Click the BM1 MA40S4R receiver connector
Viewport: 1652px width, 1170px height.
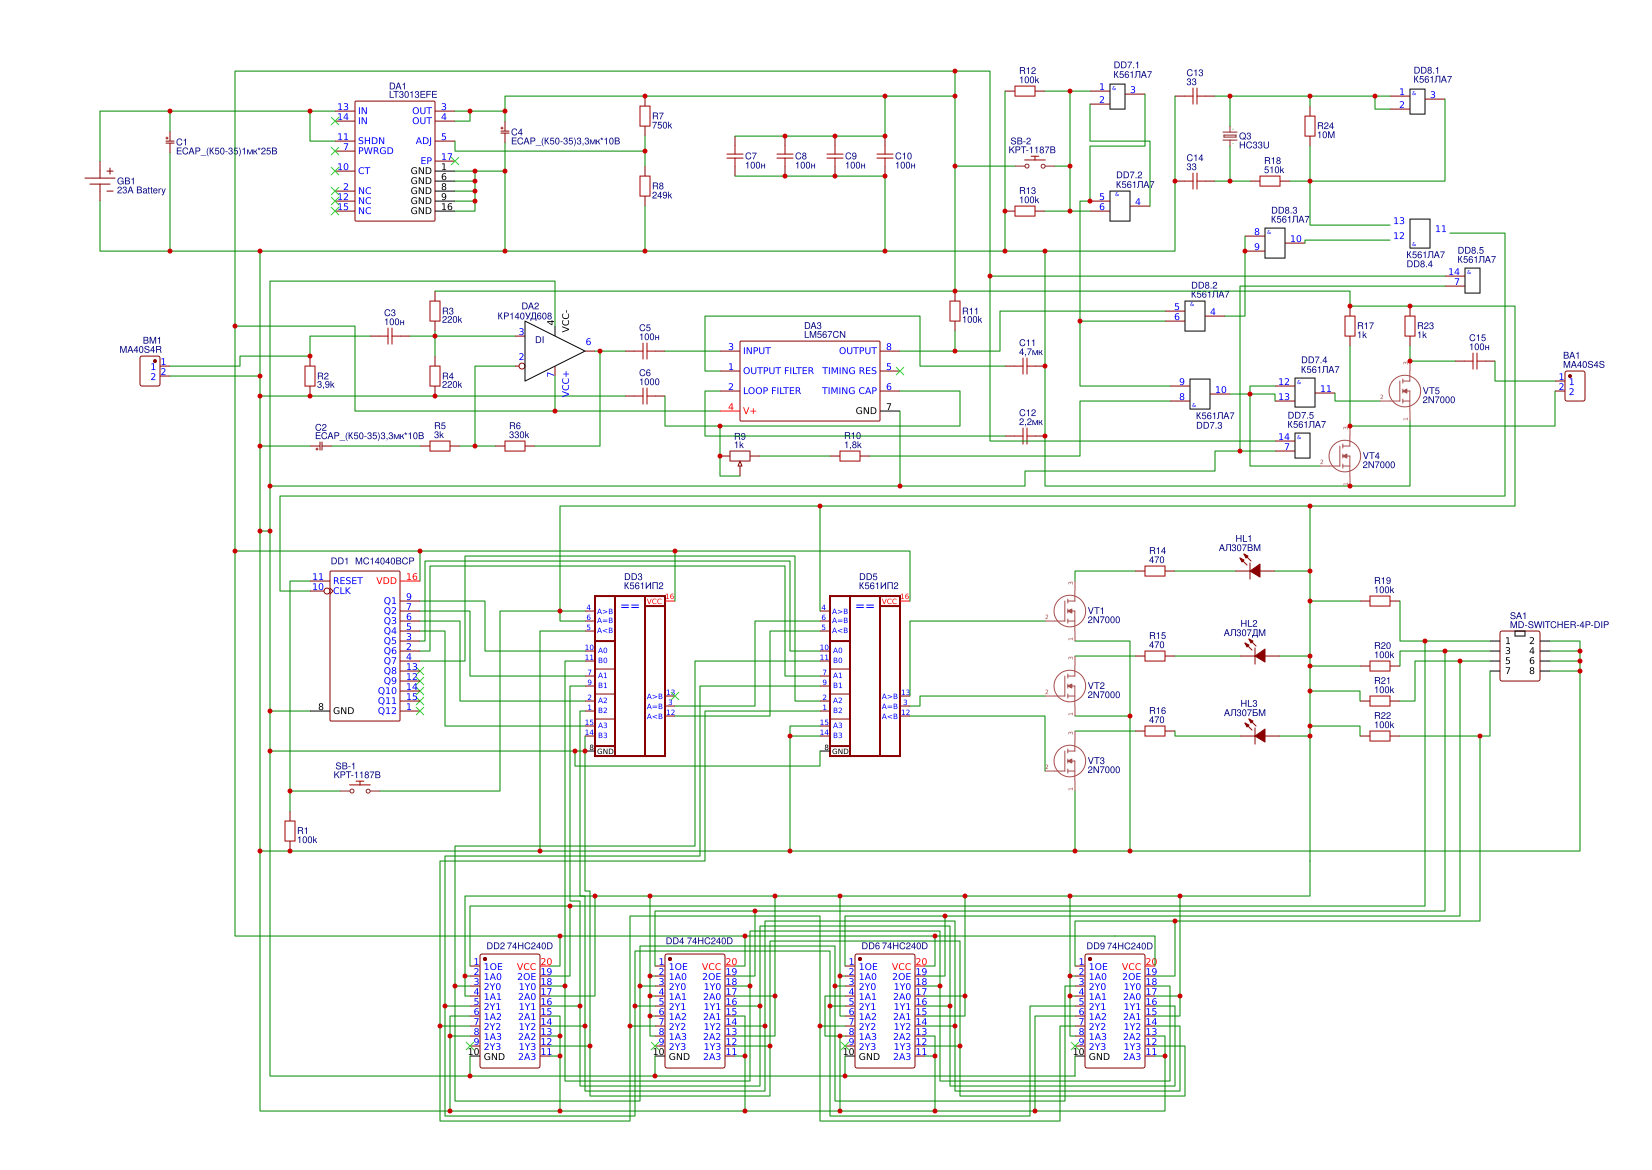[150, 371]
